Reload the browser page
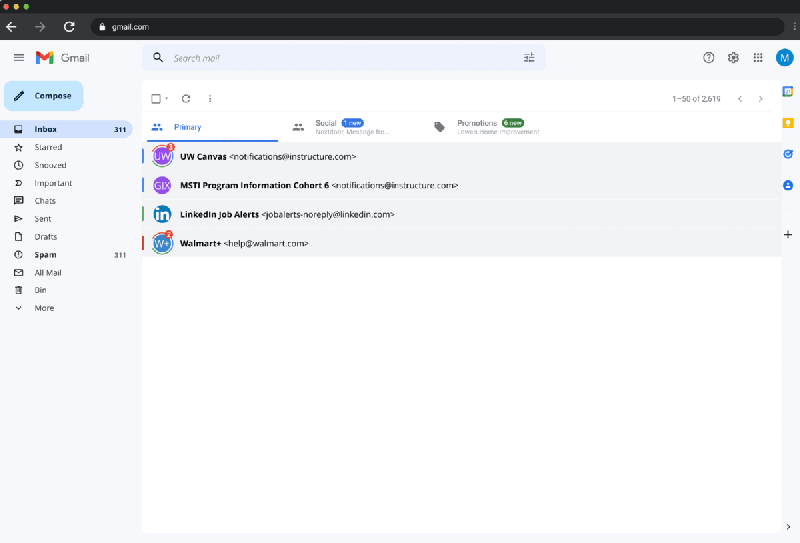 (69, 27)
